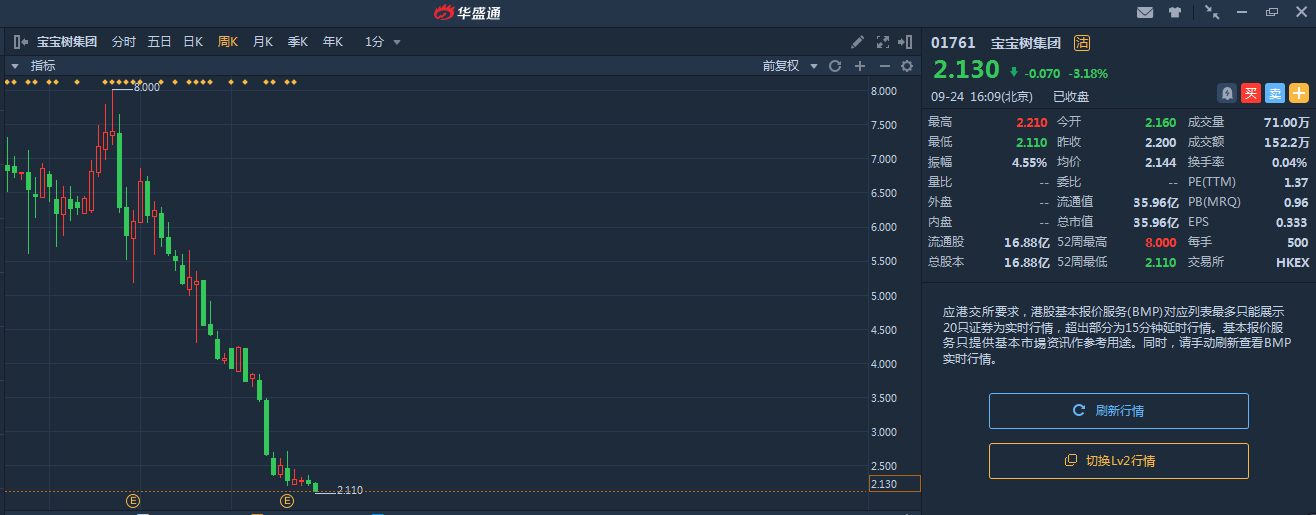
Task: Switch to the 日K daily chart tab
Action: click(193, 42)
